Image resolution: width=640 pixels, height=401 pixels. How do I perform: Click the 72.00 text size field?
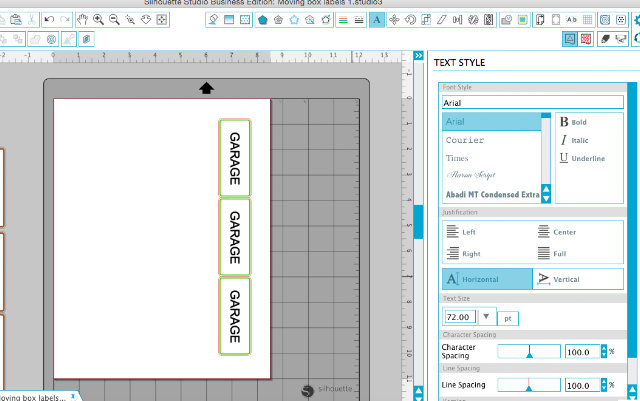click(x=460, y=317)
